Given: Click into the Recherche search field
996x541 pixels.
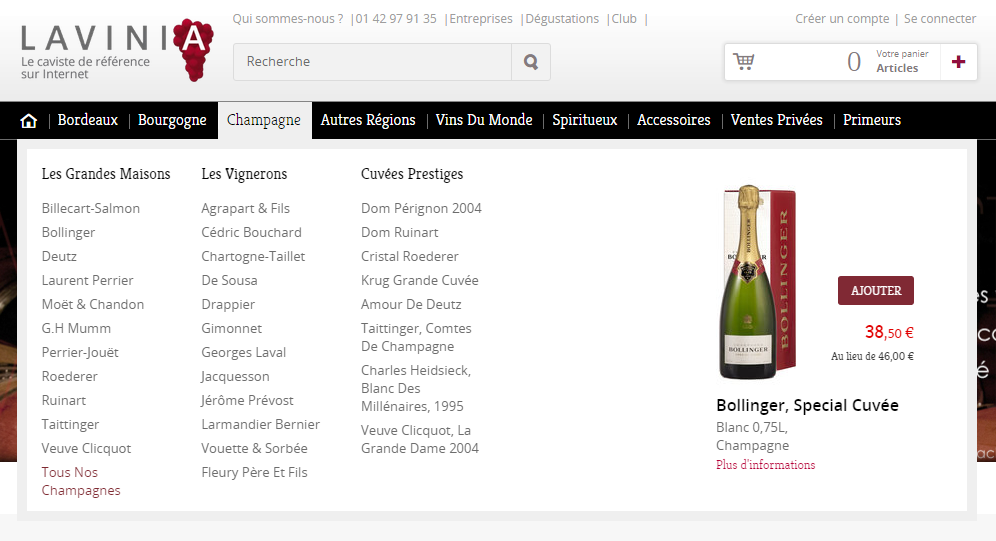Looking at the screenshot, I should pyautogui.click(x=372, y=62).
